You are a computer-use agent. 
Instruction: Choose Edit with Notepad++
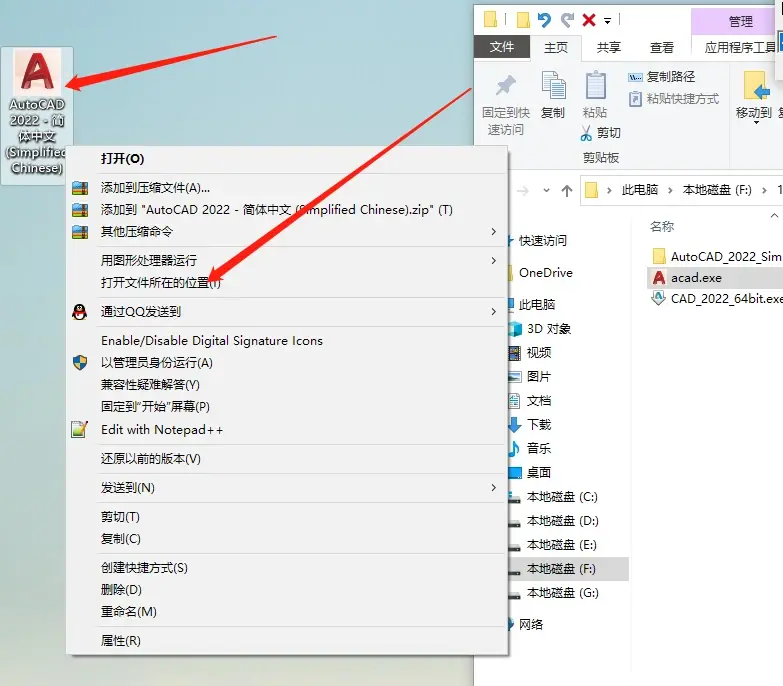coord(287,429)
